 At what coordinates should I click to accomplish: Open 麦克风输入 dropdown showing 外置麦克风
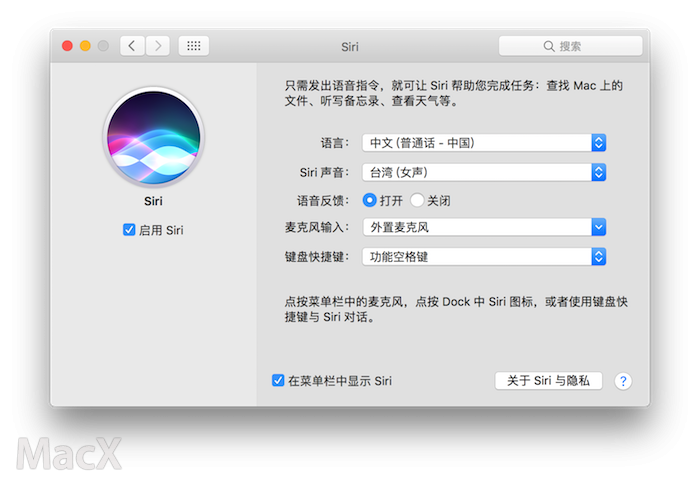(483, 227)
